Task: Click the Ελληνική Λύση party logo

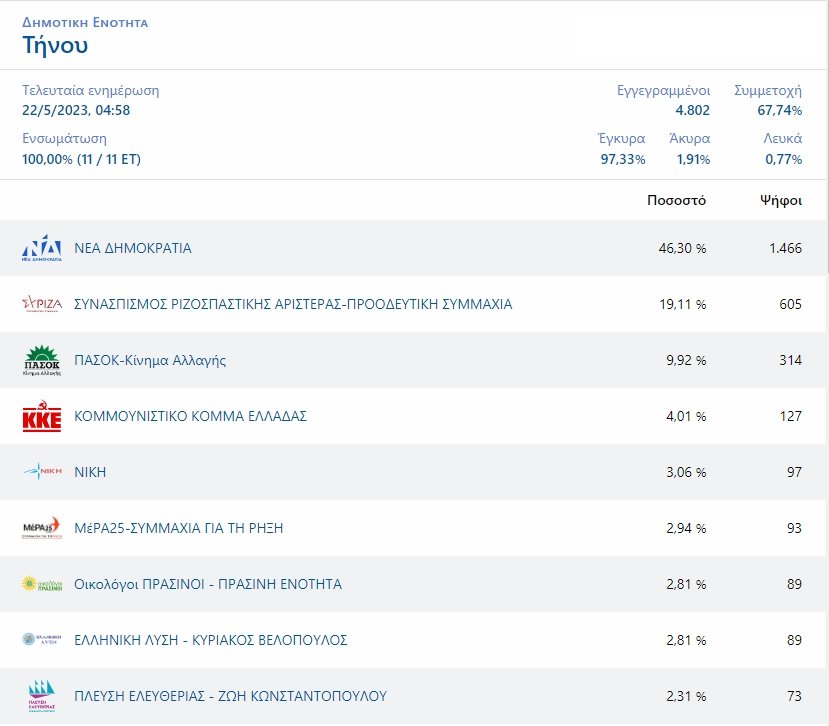Action: pos(42,640)
